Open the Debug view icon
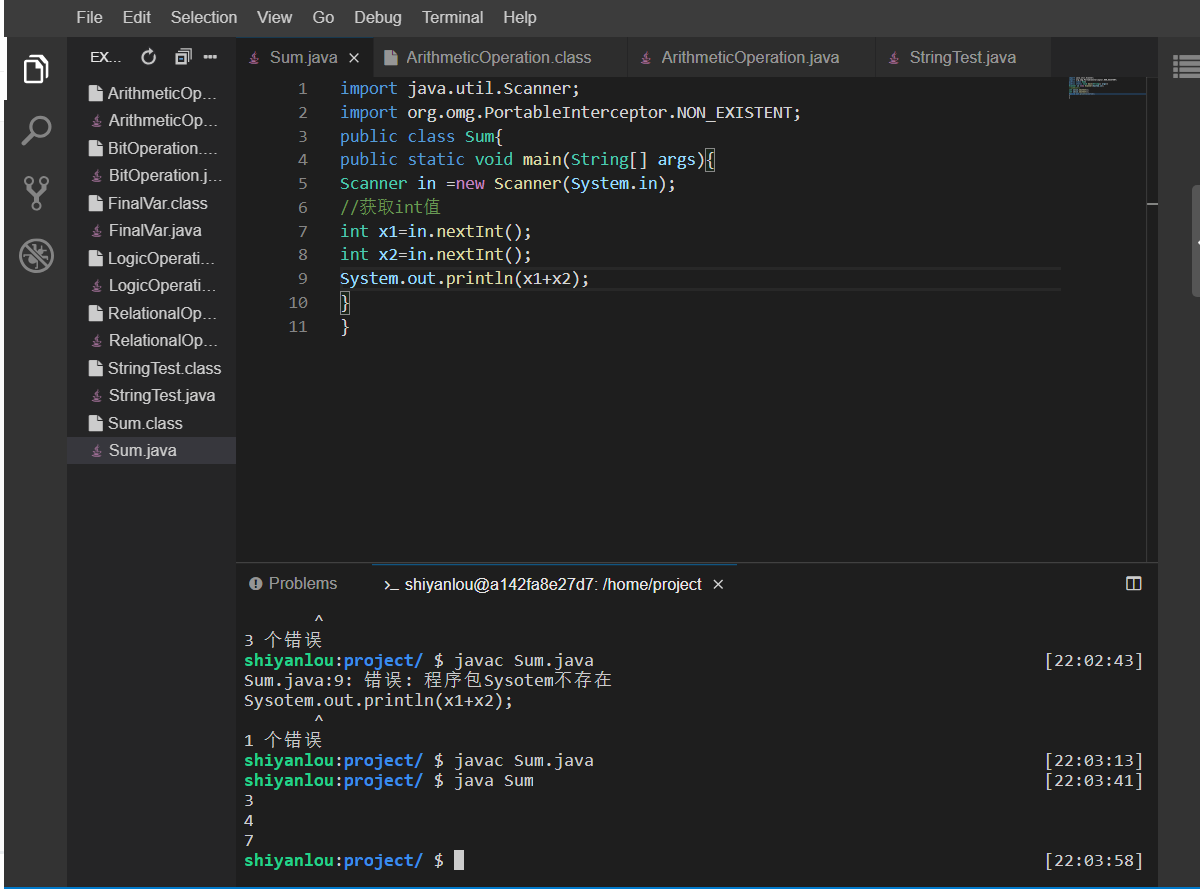The image size is (1200, 889). [36, 256]
